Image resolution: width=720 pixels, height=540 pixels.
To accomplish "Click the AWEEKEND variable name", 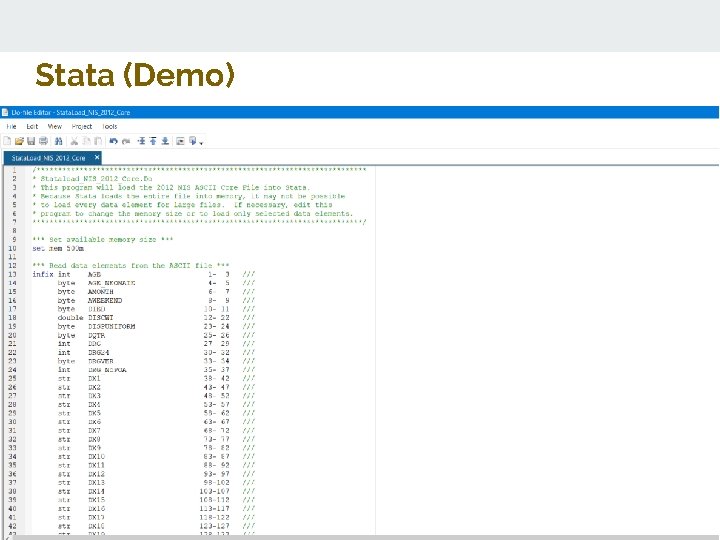I will tap(105, 300).
